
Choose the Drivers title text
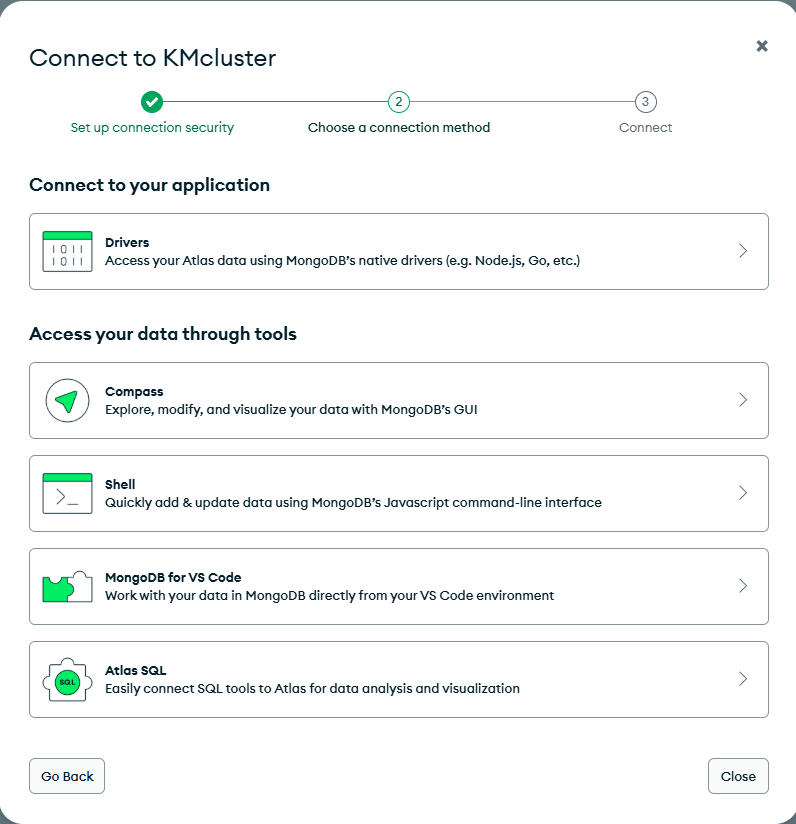pos(127,242)
